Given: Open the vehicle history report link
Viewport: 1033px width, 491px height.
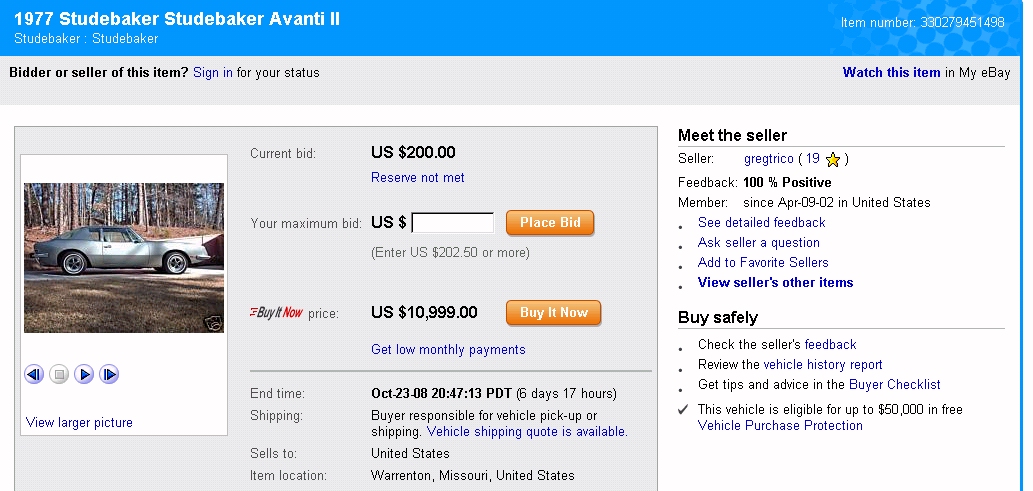Looking at the screenshot, I should coord(822,365).
